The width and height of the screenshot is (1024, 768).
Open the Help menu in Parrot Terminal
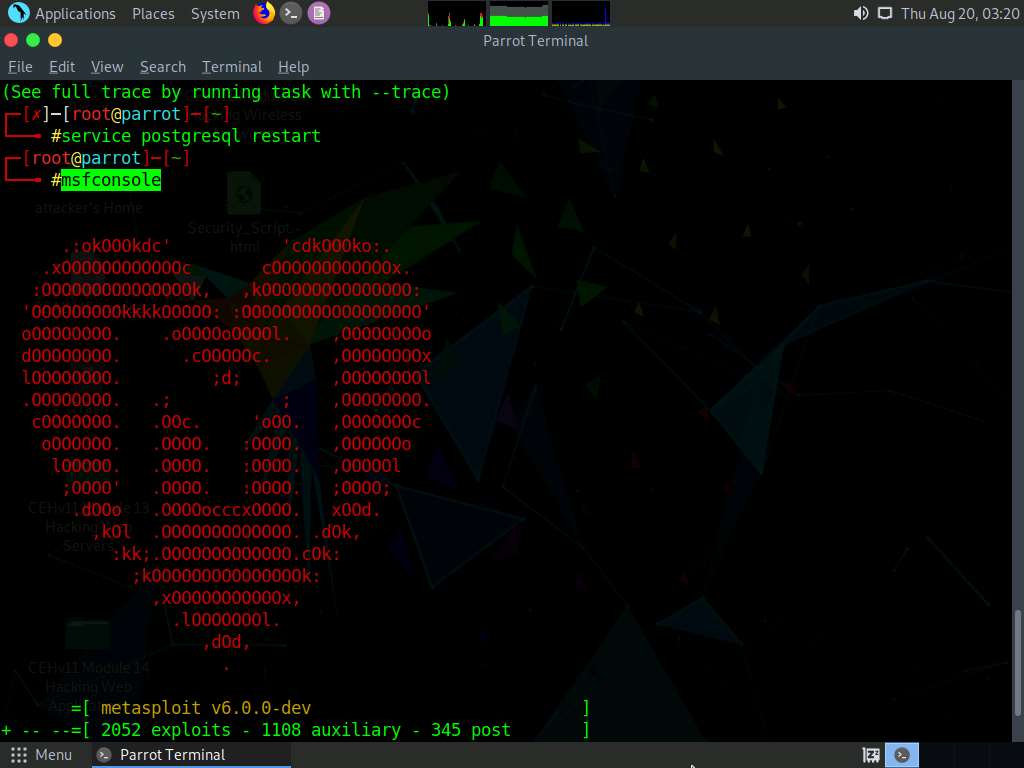click(293, 67)
